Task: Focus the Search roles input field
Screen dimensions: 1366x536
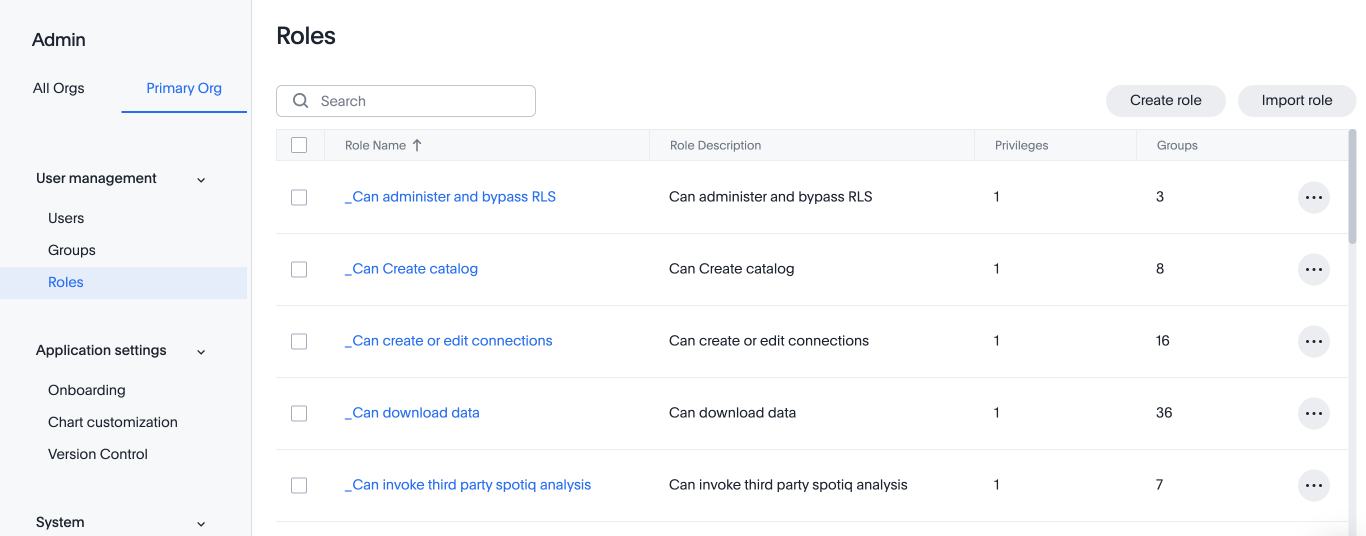Action: point(420,101)
